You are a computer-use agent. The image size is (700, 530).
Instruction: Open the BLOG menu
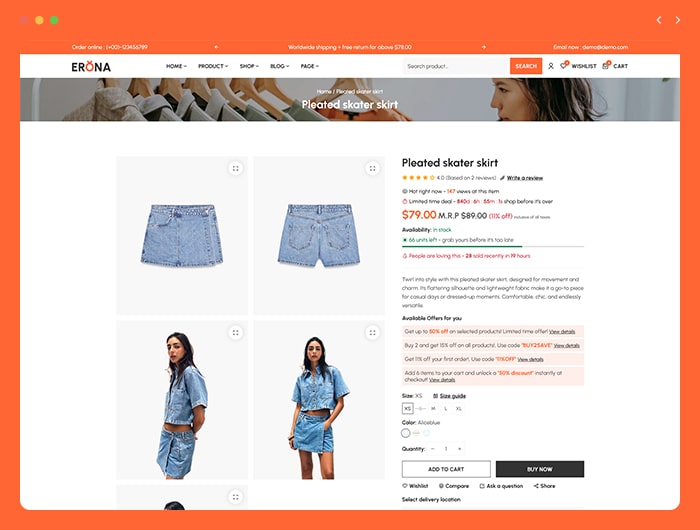[x=279, y=66]
